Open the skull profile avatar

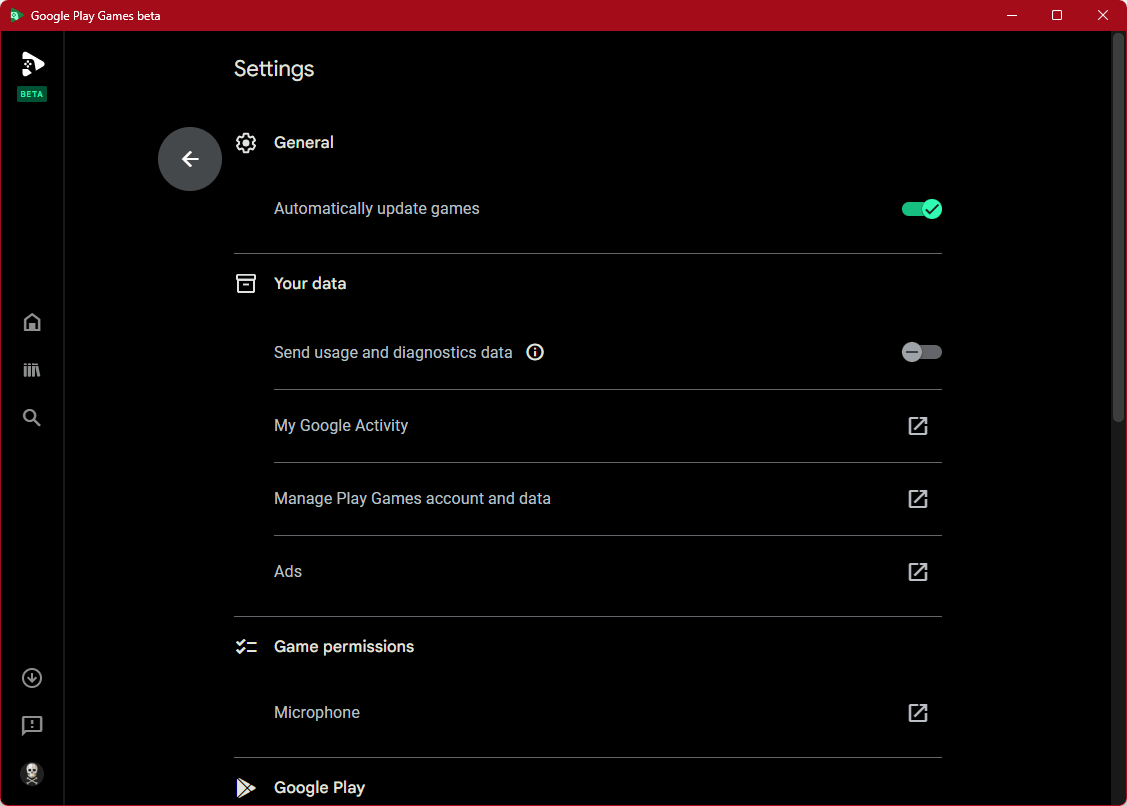tap(32, 773)
